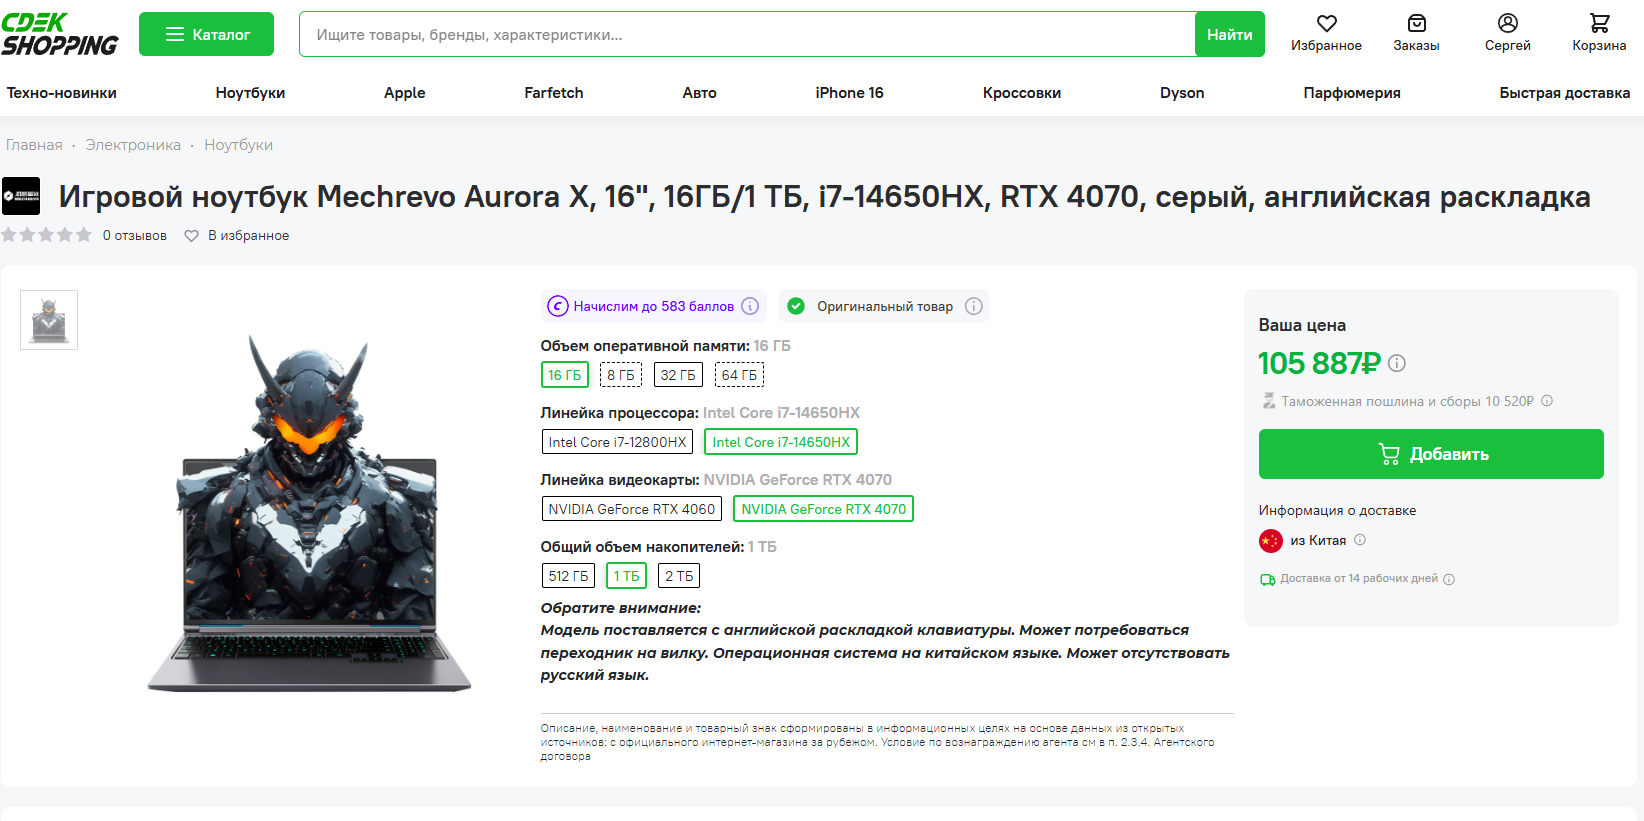Go to Ноутбуки category in top navigation
This screenshot has width=1644, height=821.
click(250, 93)
